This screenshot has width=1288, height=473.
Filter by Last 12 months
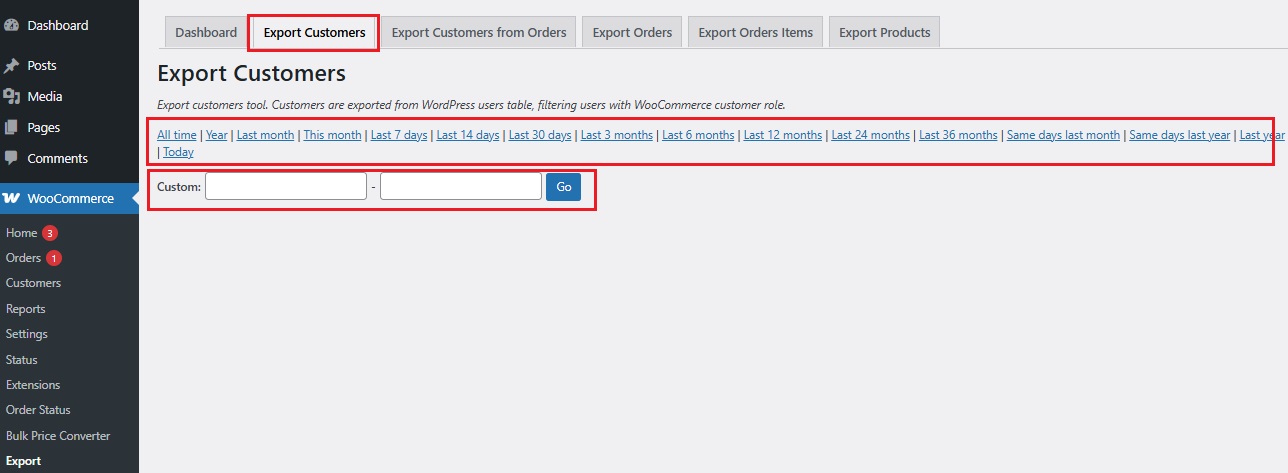(x=783, y=135)
